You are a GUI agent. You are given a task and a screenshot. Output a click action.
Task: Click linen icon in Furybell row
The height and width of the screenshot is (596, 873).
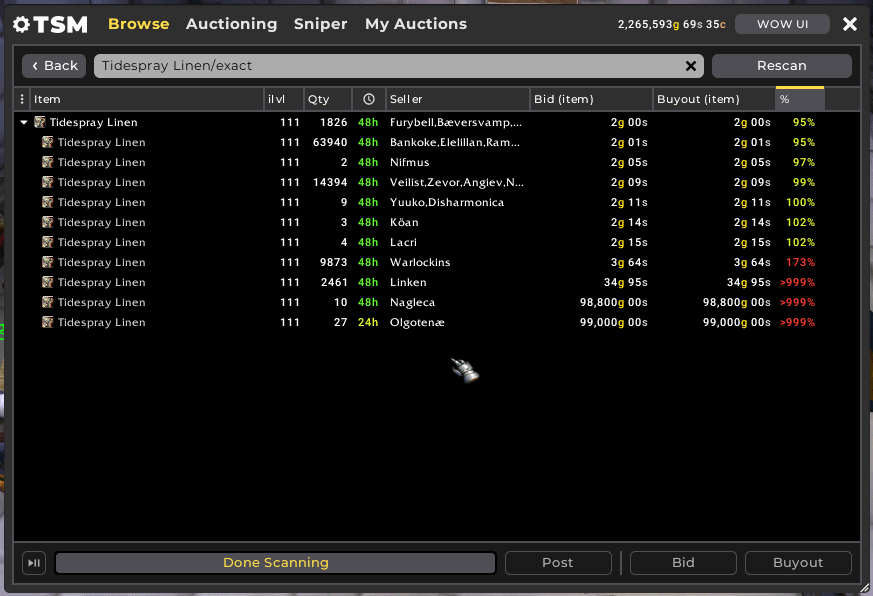(x=40, y=122)
